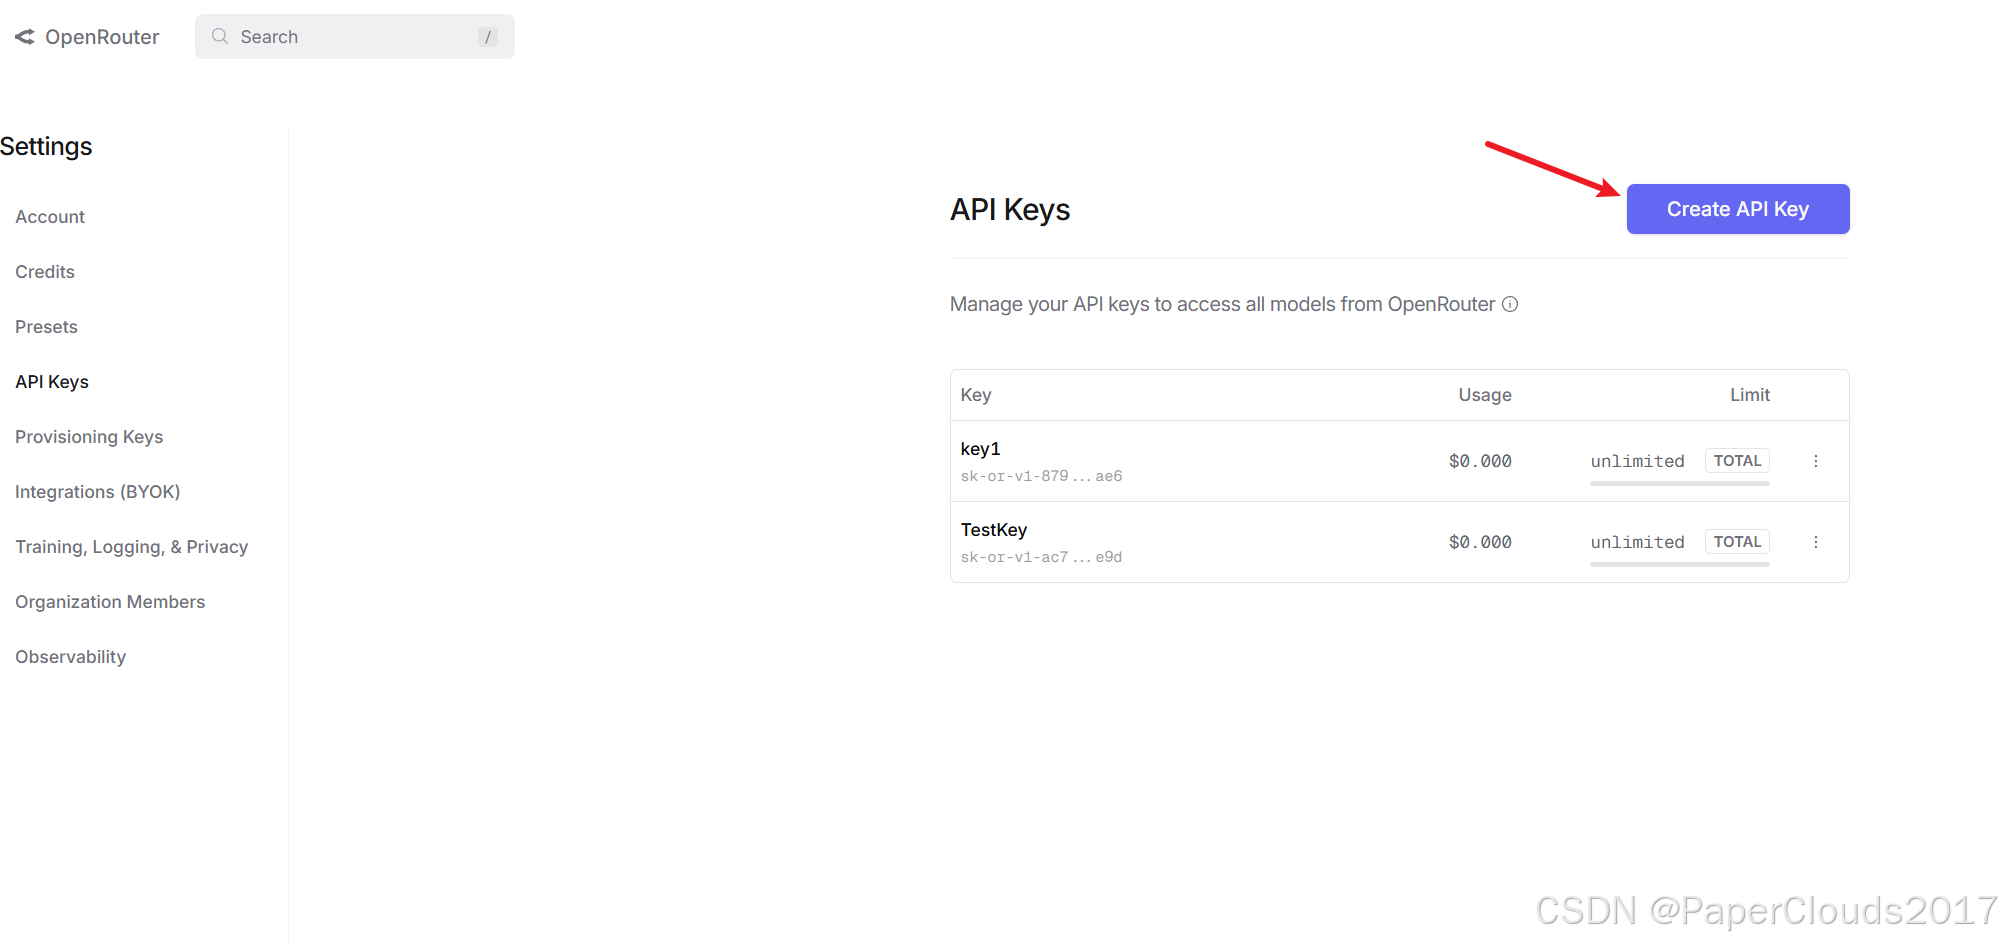2003x945 pixels.
Task: Click the masked key sk-or-v1-ac7...e9d
Action: pos(1042,557)
